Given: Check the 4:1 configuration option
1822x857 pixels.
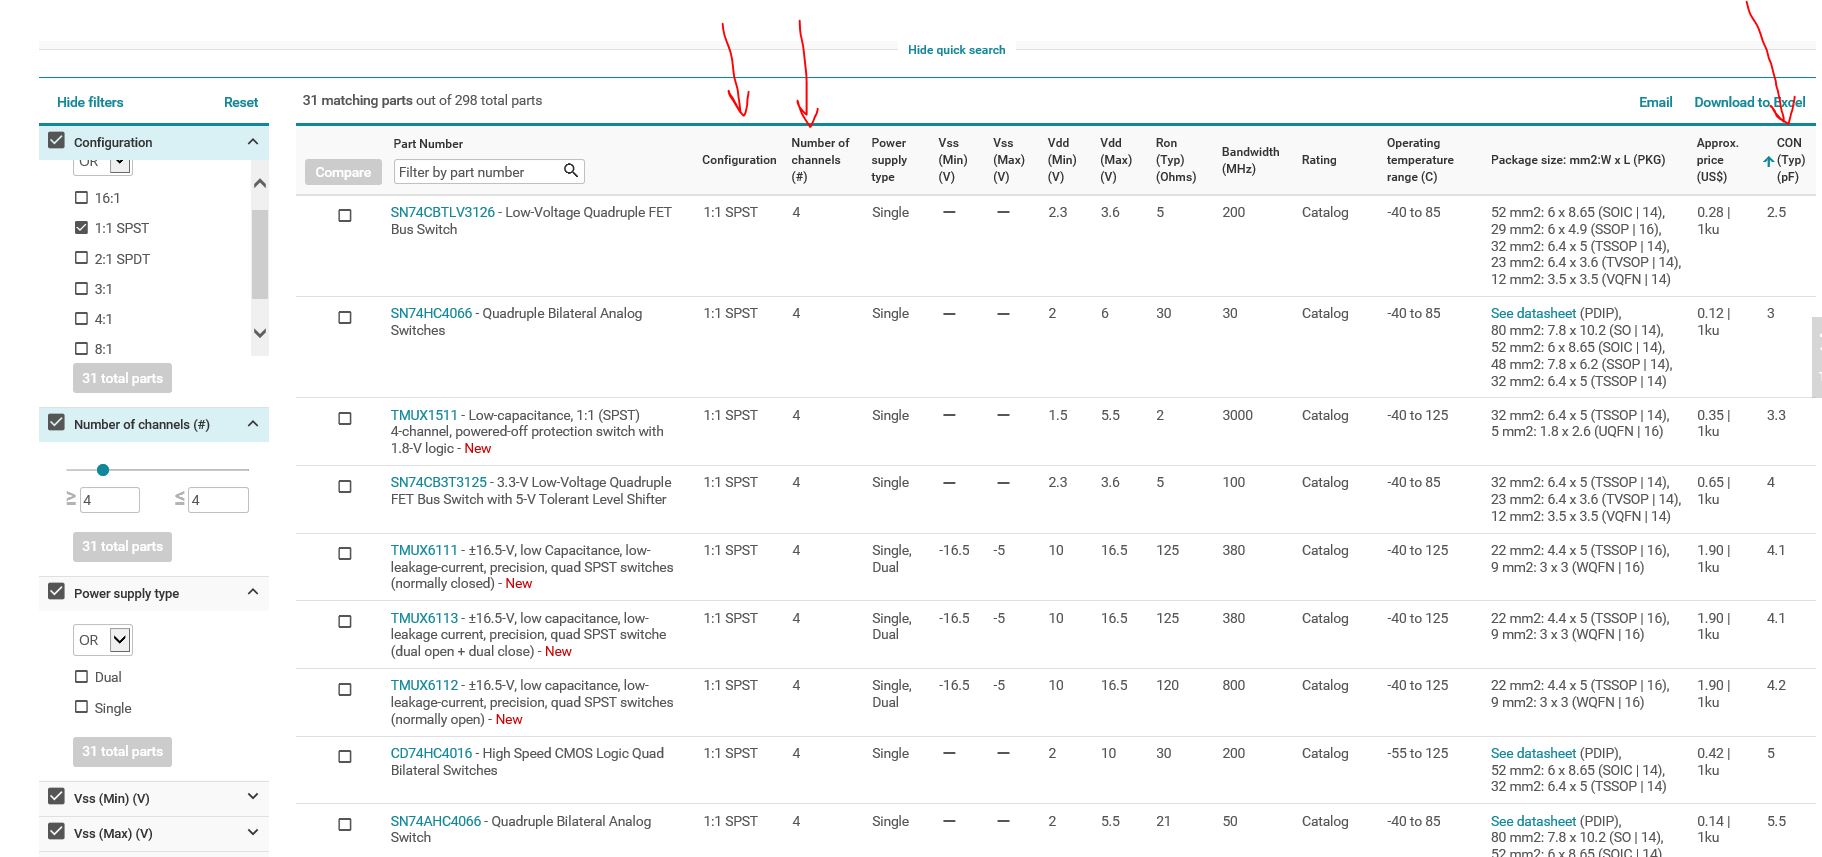Looking at the screenshot, I should pos(82,318).
